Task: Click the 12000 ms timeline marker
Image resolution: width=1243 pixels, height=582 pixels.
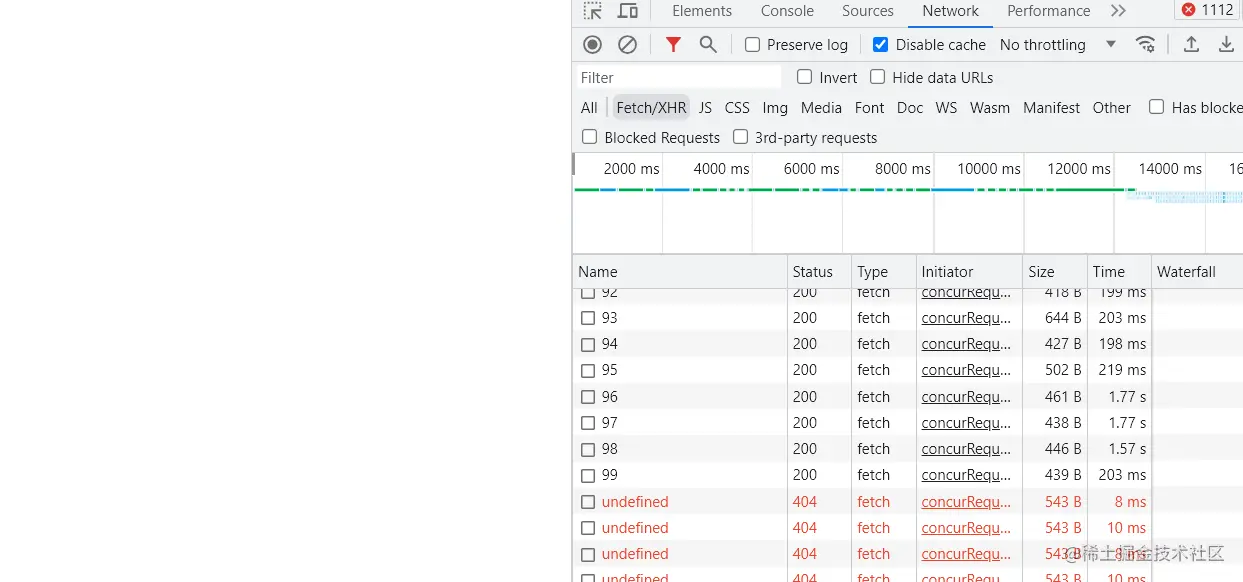Action: click(1079, 169)
